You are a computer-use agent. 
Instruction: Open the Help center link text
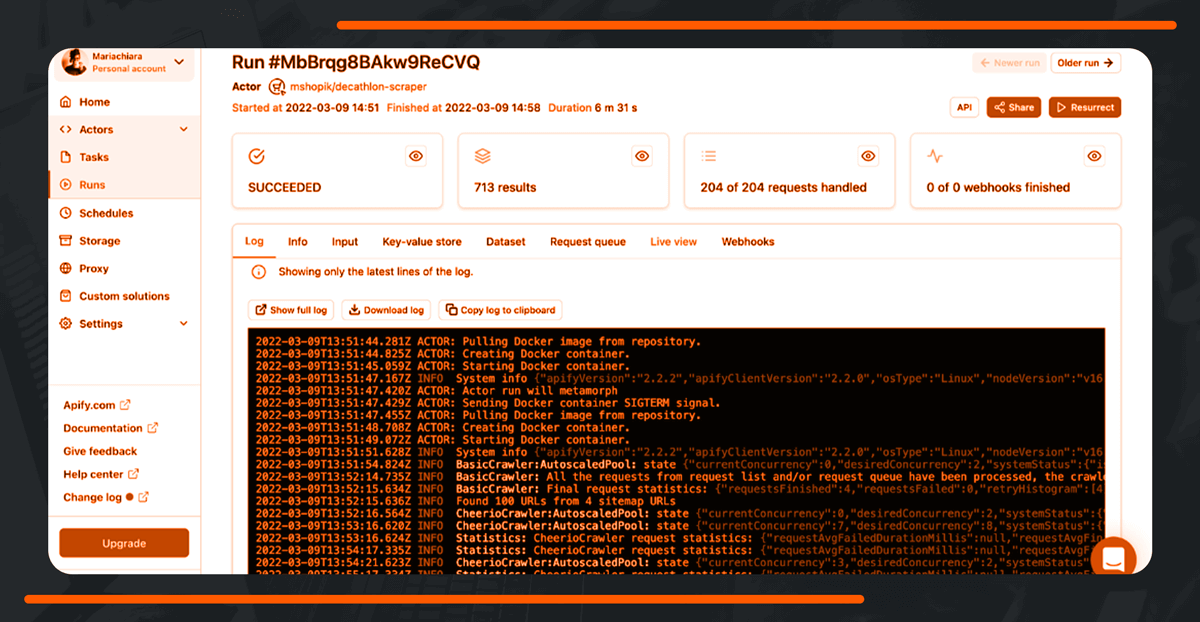coord(93,474)
